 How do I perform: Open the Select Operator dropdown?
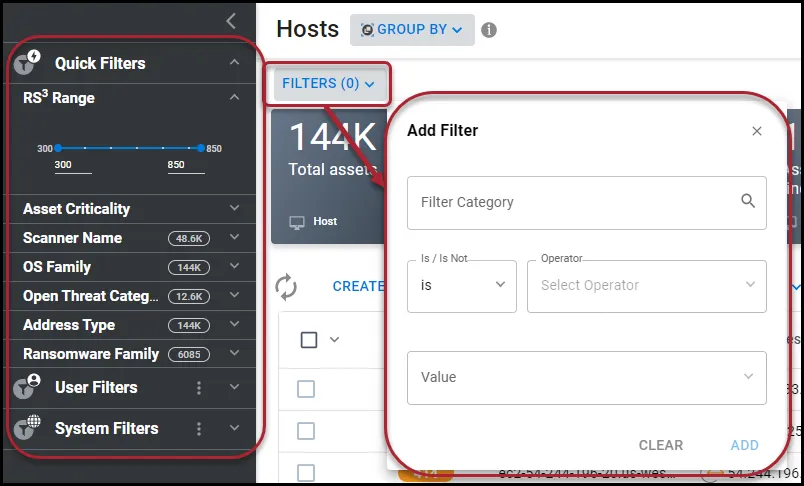[x=647, y=286]
